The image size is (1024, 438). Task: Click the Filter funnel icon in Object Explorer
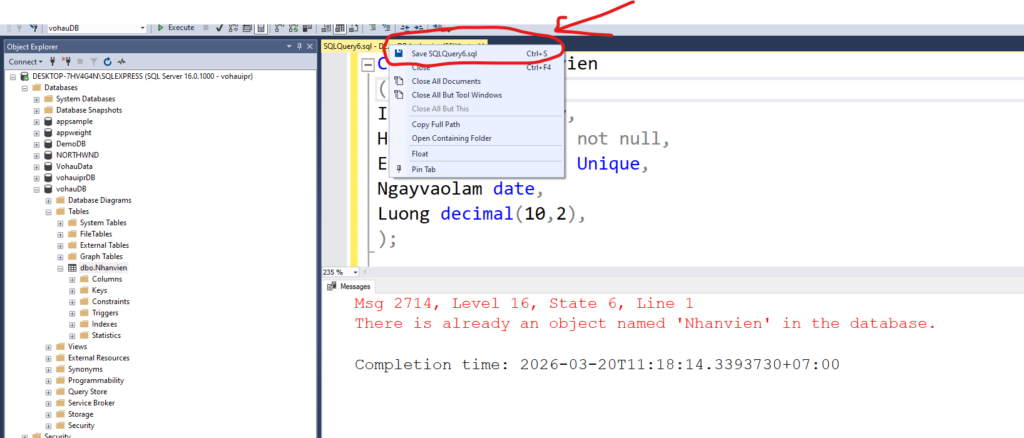click(94, 62)
